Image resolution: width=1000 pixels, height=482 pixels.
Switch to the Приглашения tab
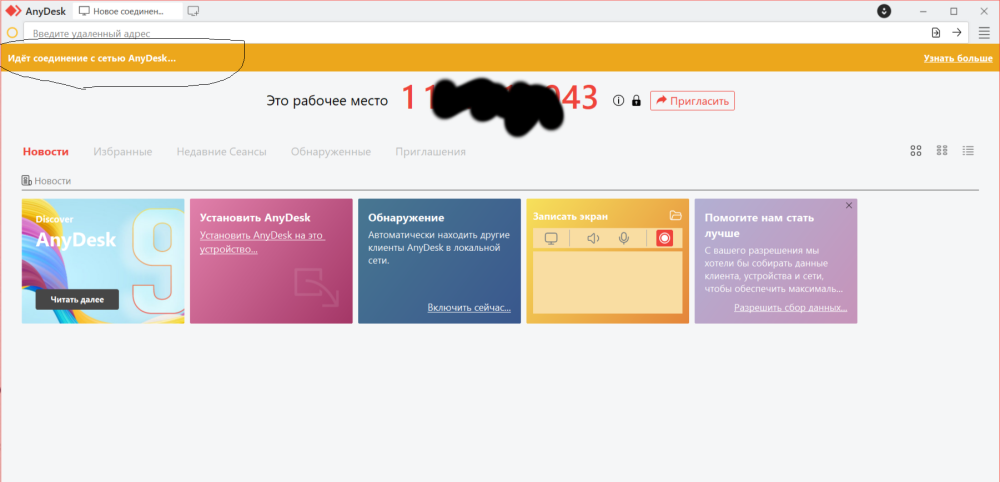[x=430, y=152]
